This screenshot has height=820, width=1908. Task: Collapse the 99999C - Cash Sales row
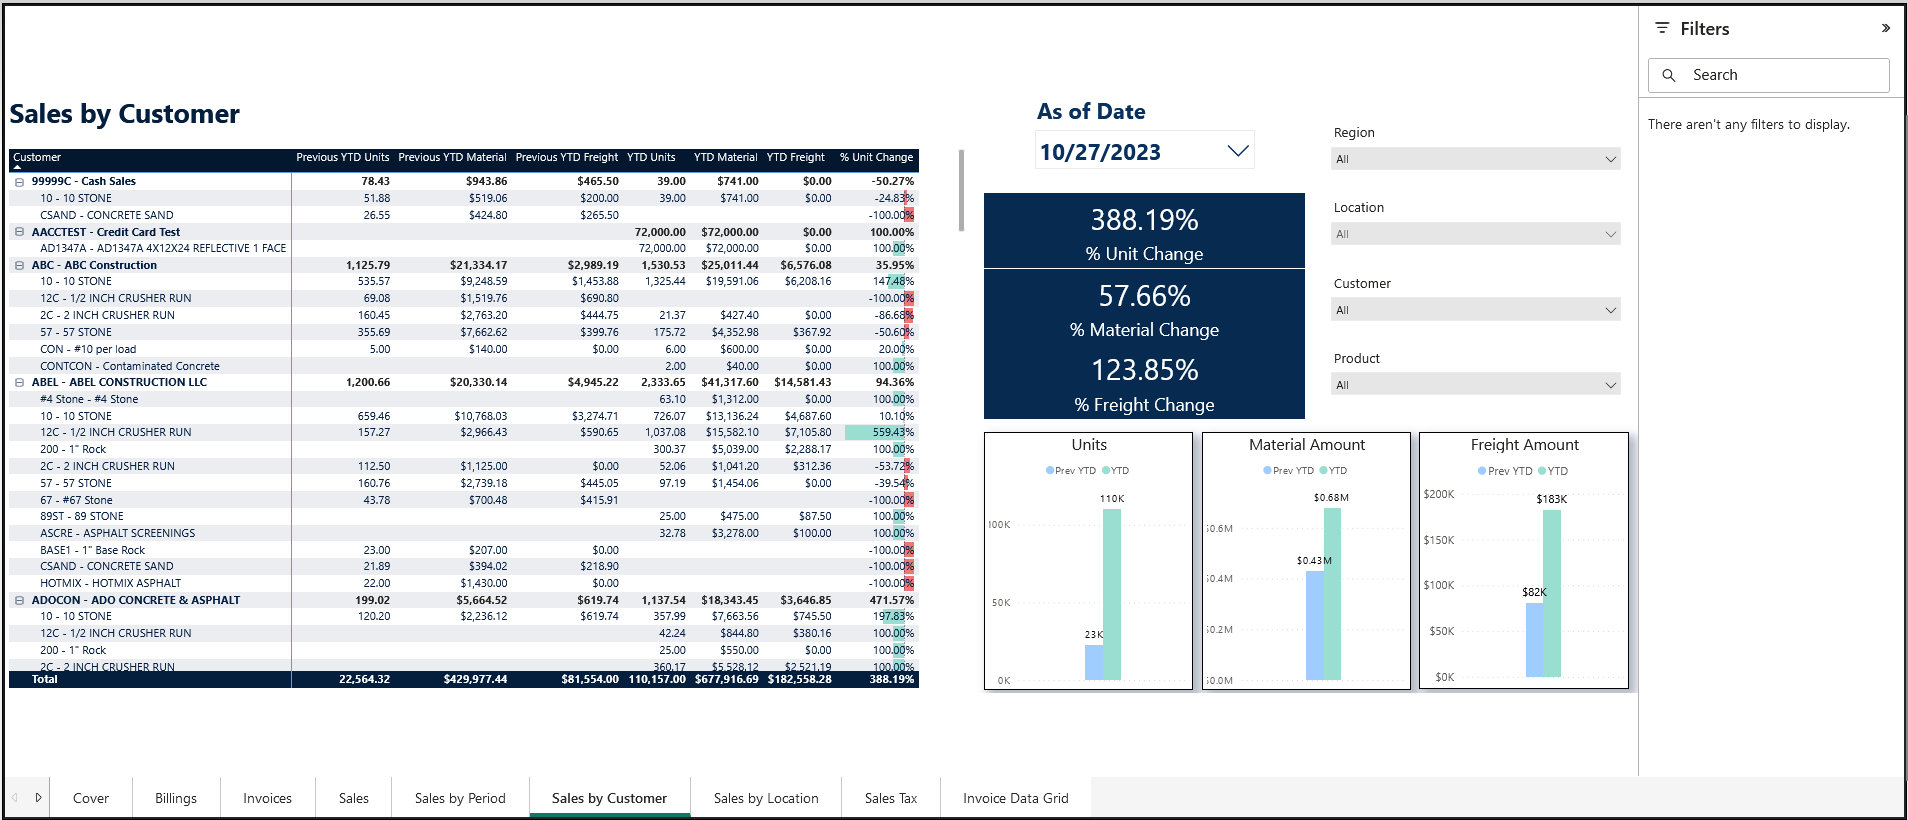click(19, 182)
